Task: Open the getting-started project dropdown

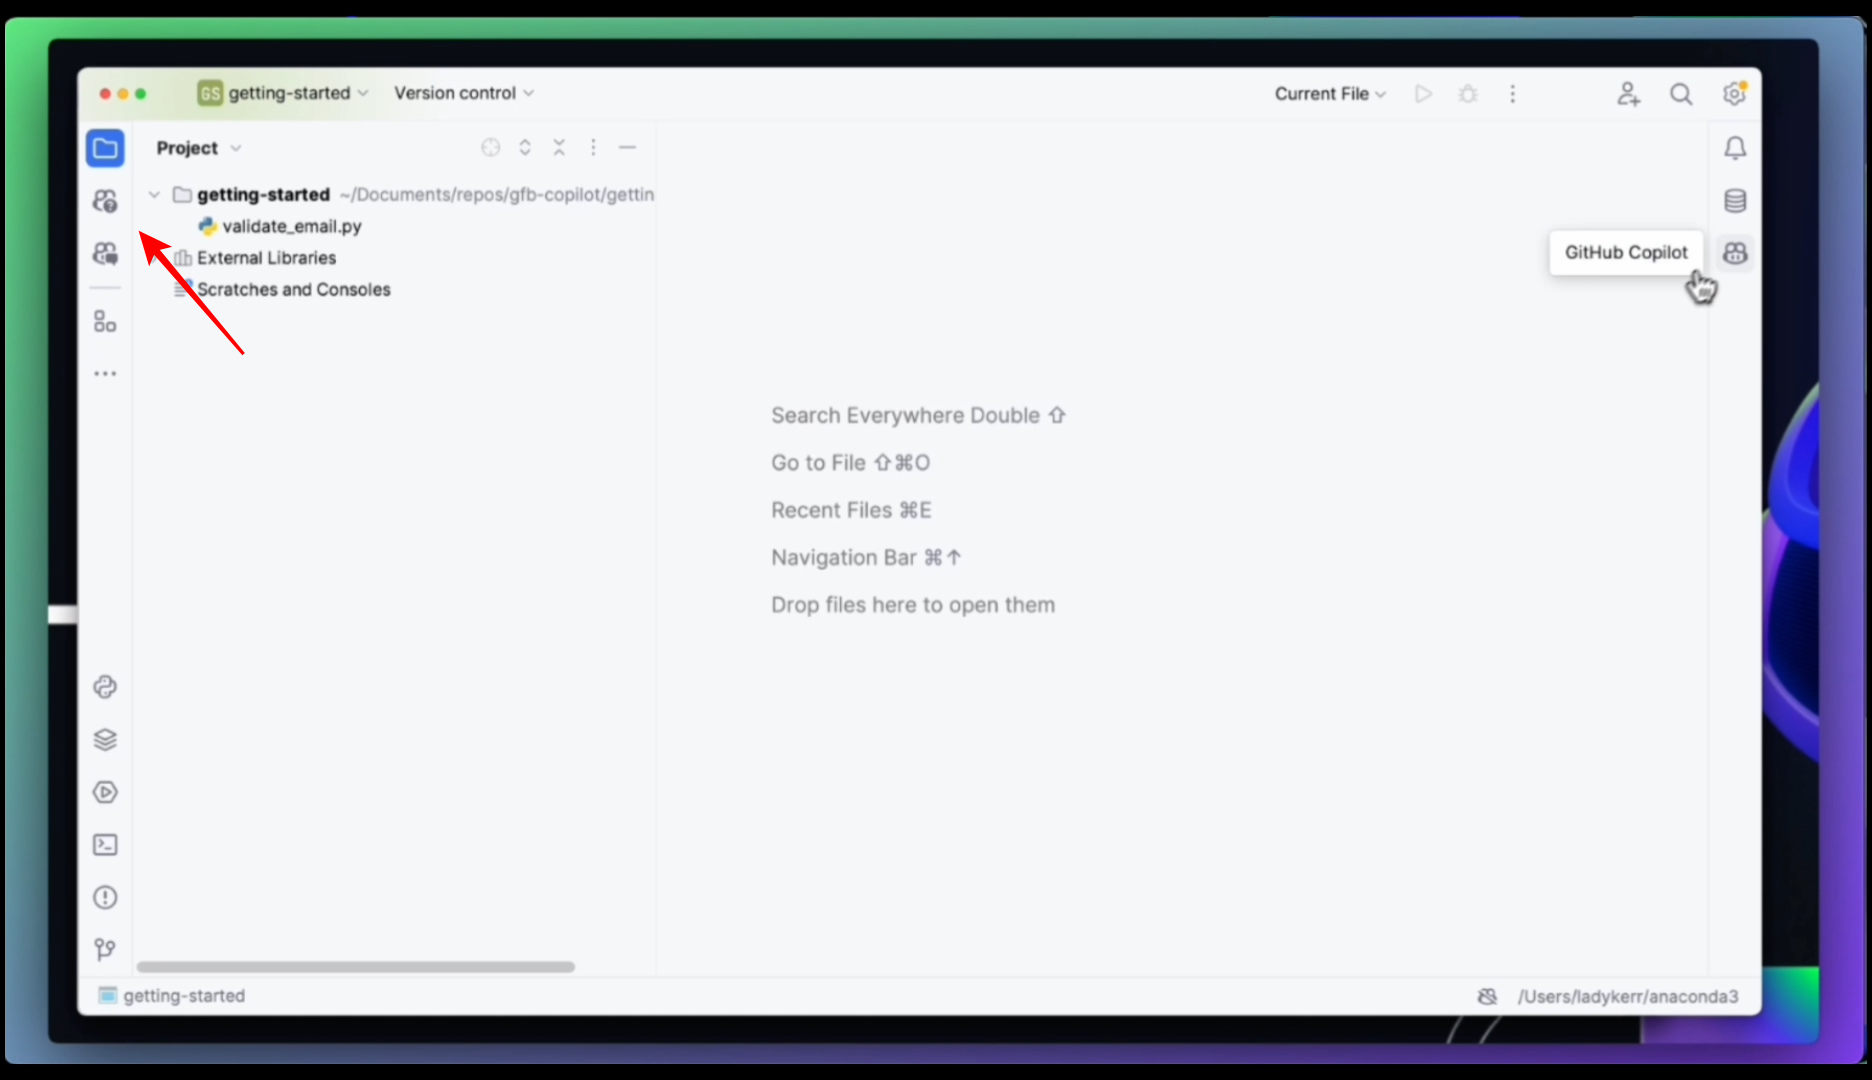Action: click(x=283, y=94)
